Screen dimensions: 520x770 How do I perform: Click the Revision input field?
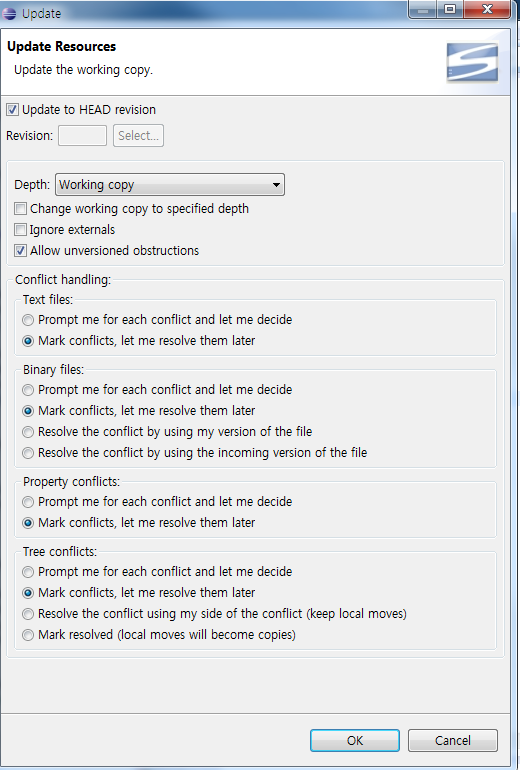click(82, 136)
